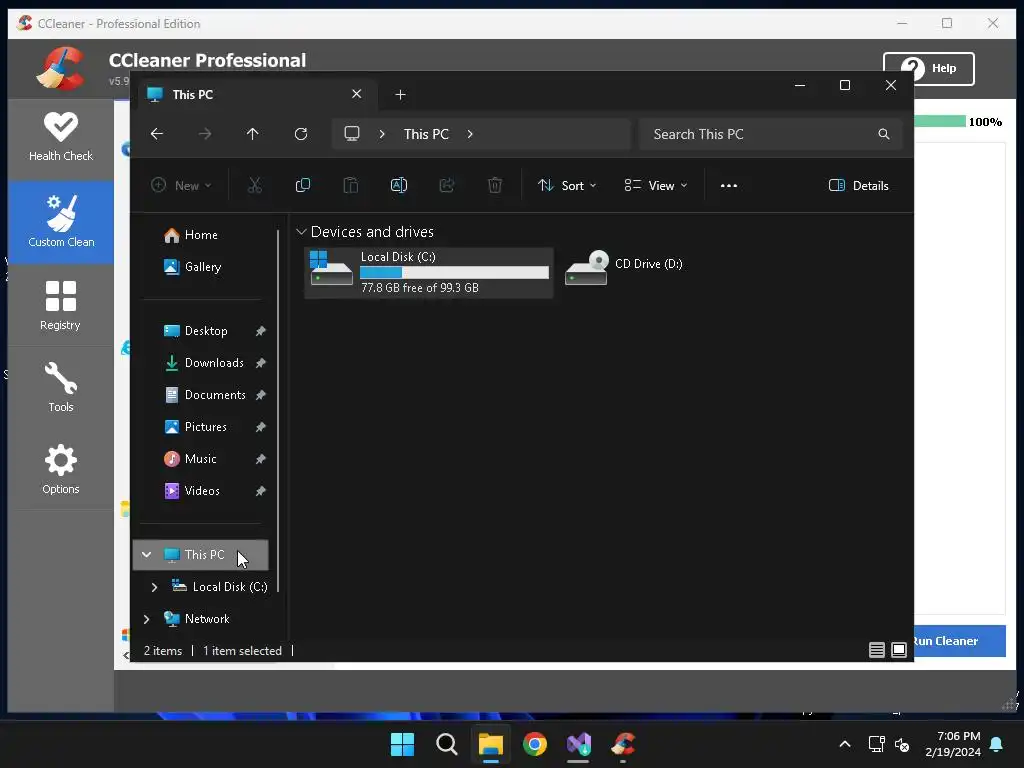This screenshot has height=768, width=1024.
Task: Collapse Devices and drives group
Action: [301, 232]
